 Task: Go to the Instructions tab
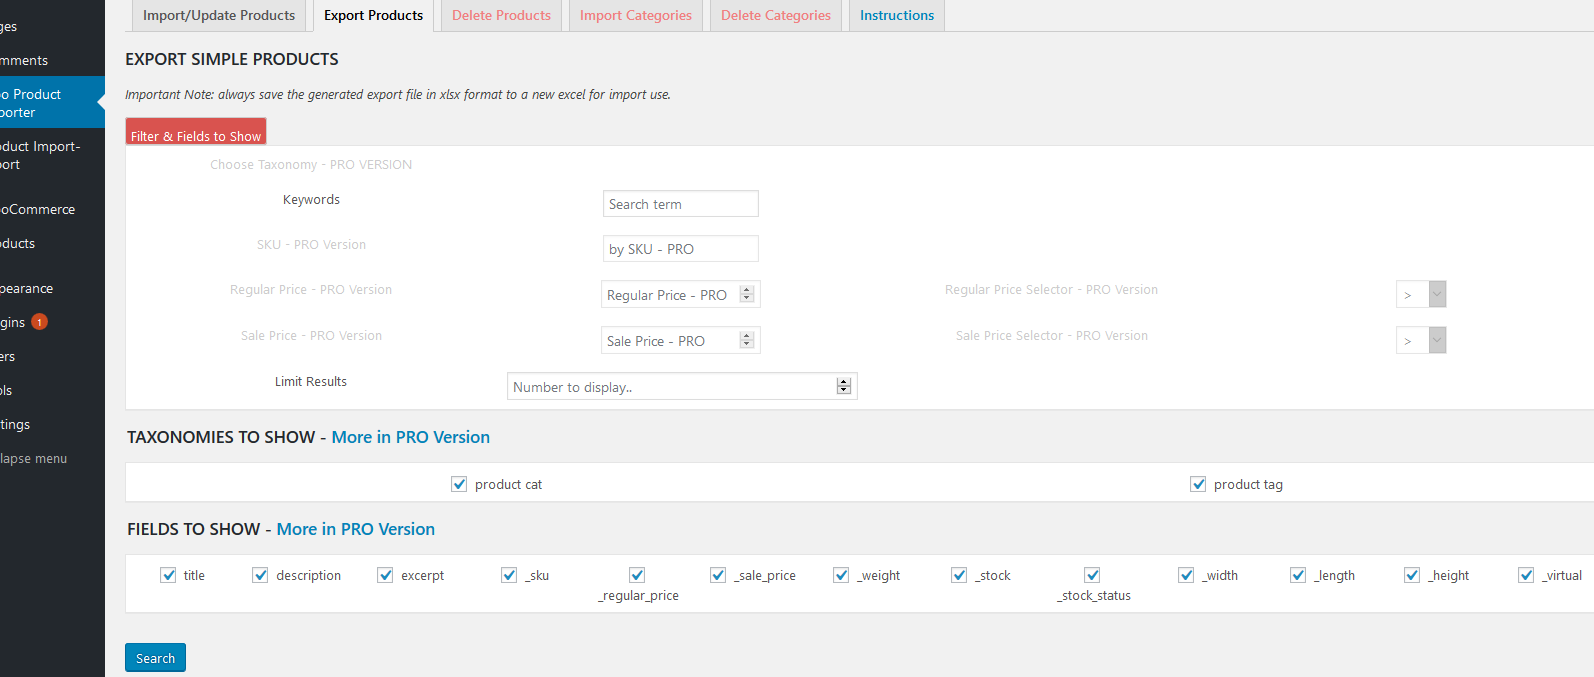(896, 16)
